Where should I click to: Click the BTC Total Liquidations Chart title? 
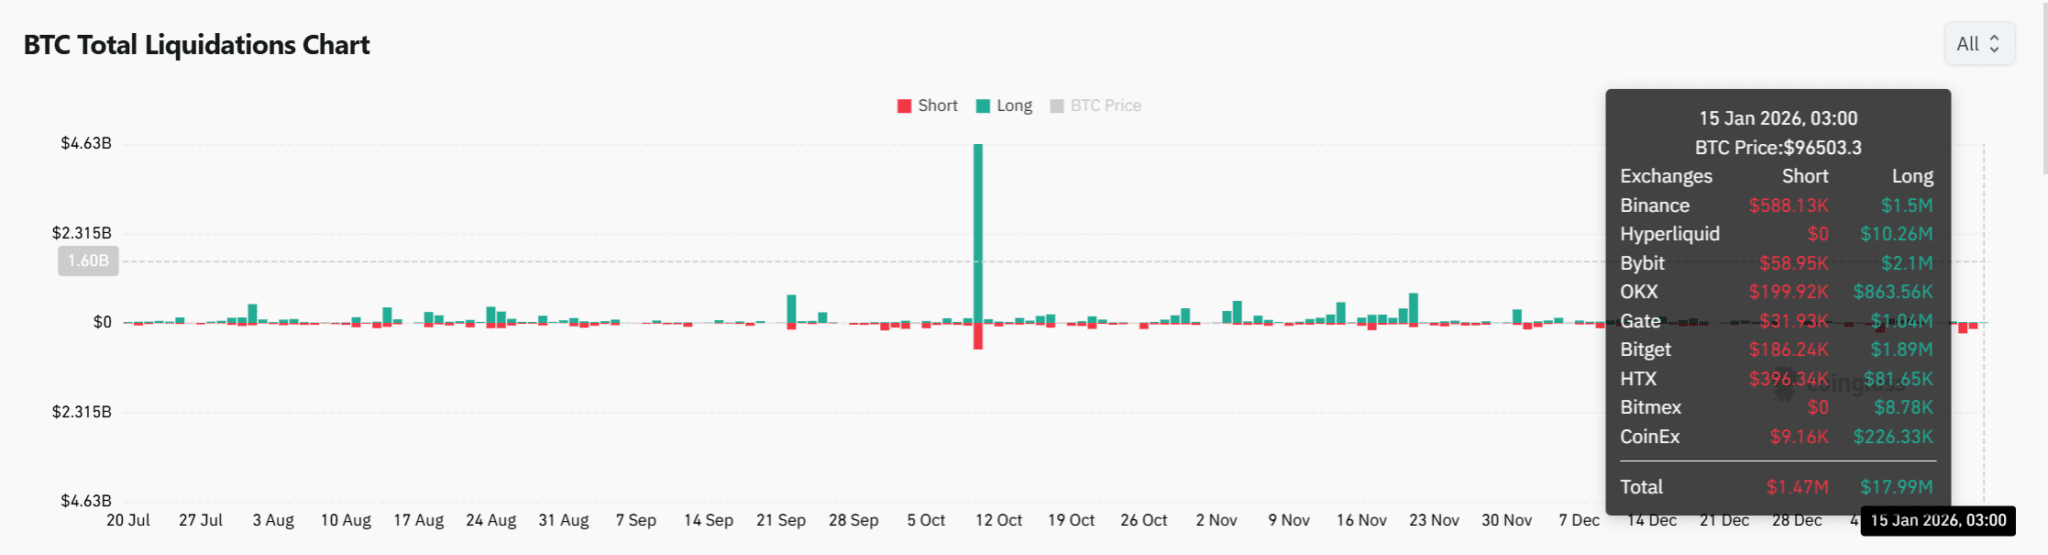197,45
